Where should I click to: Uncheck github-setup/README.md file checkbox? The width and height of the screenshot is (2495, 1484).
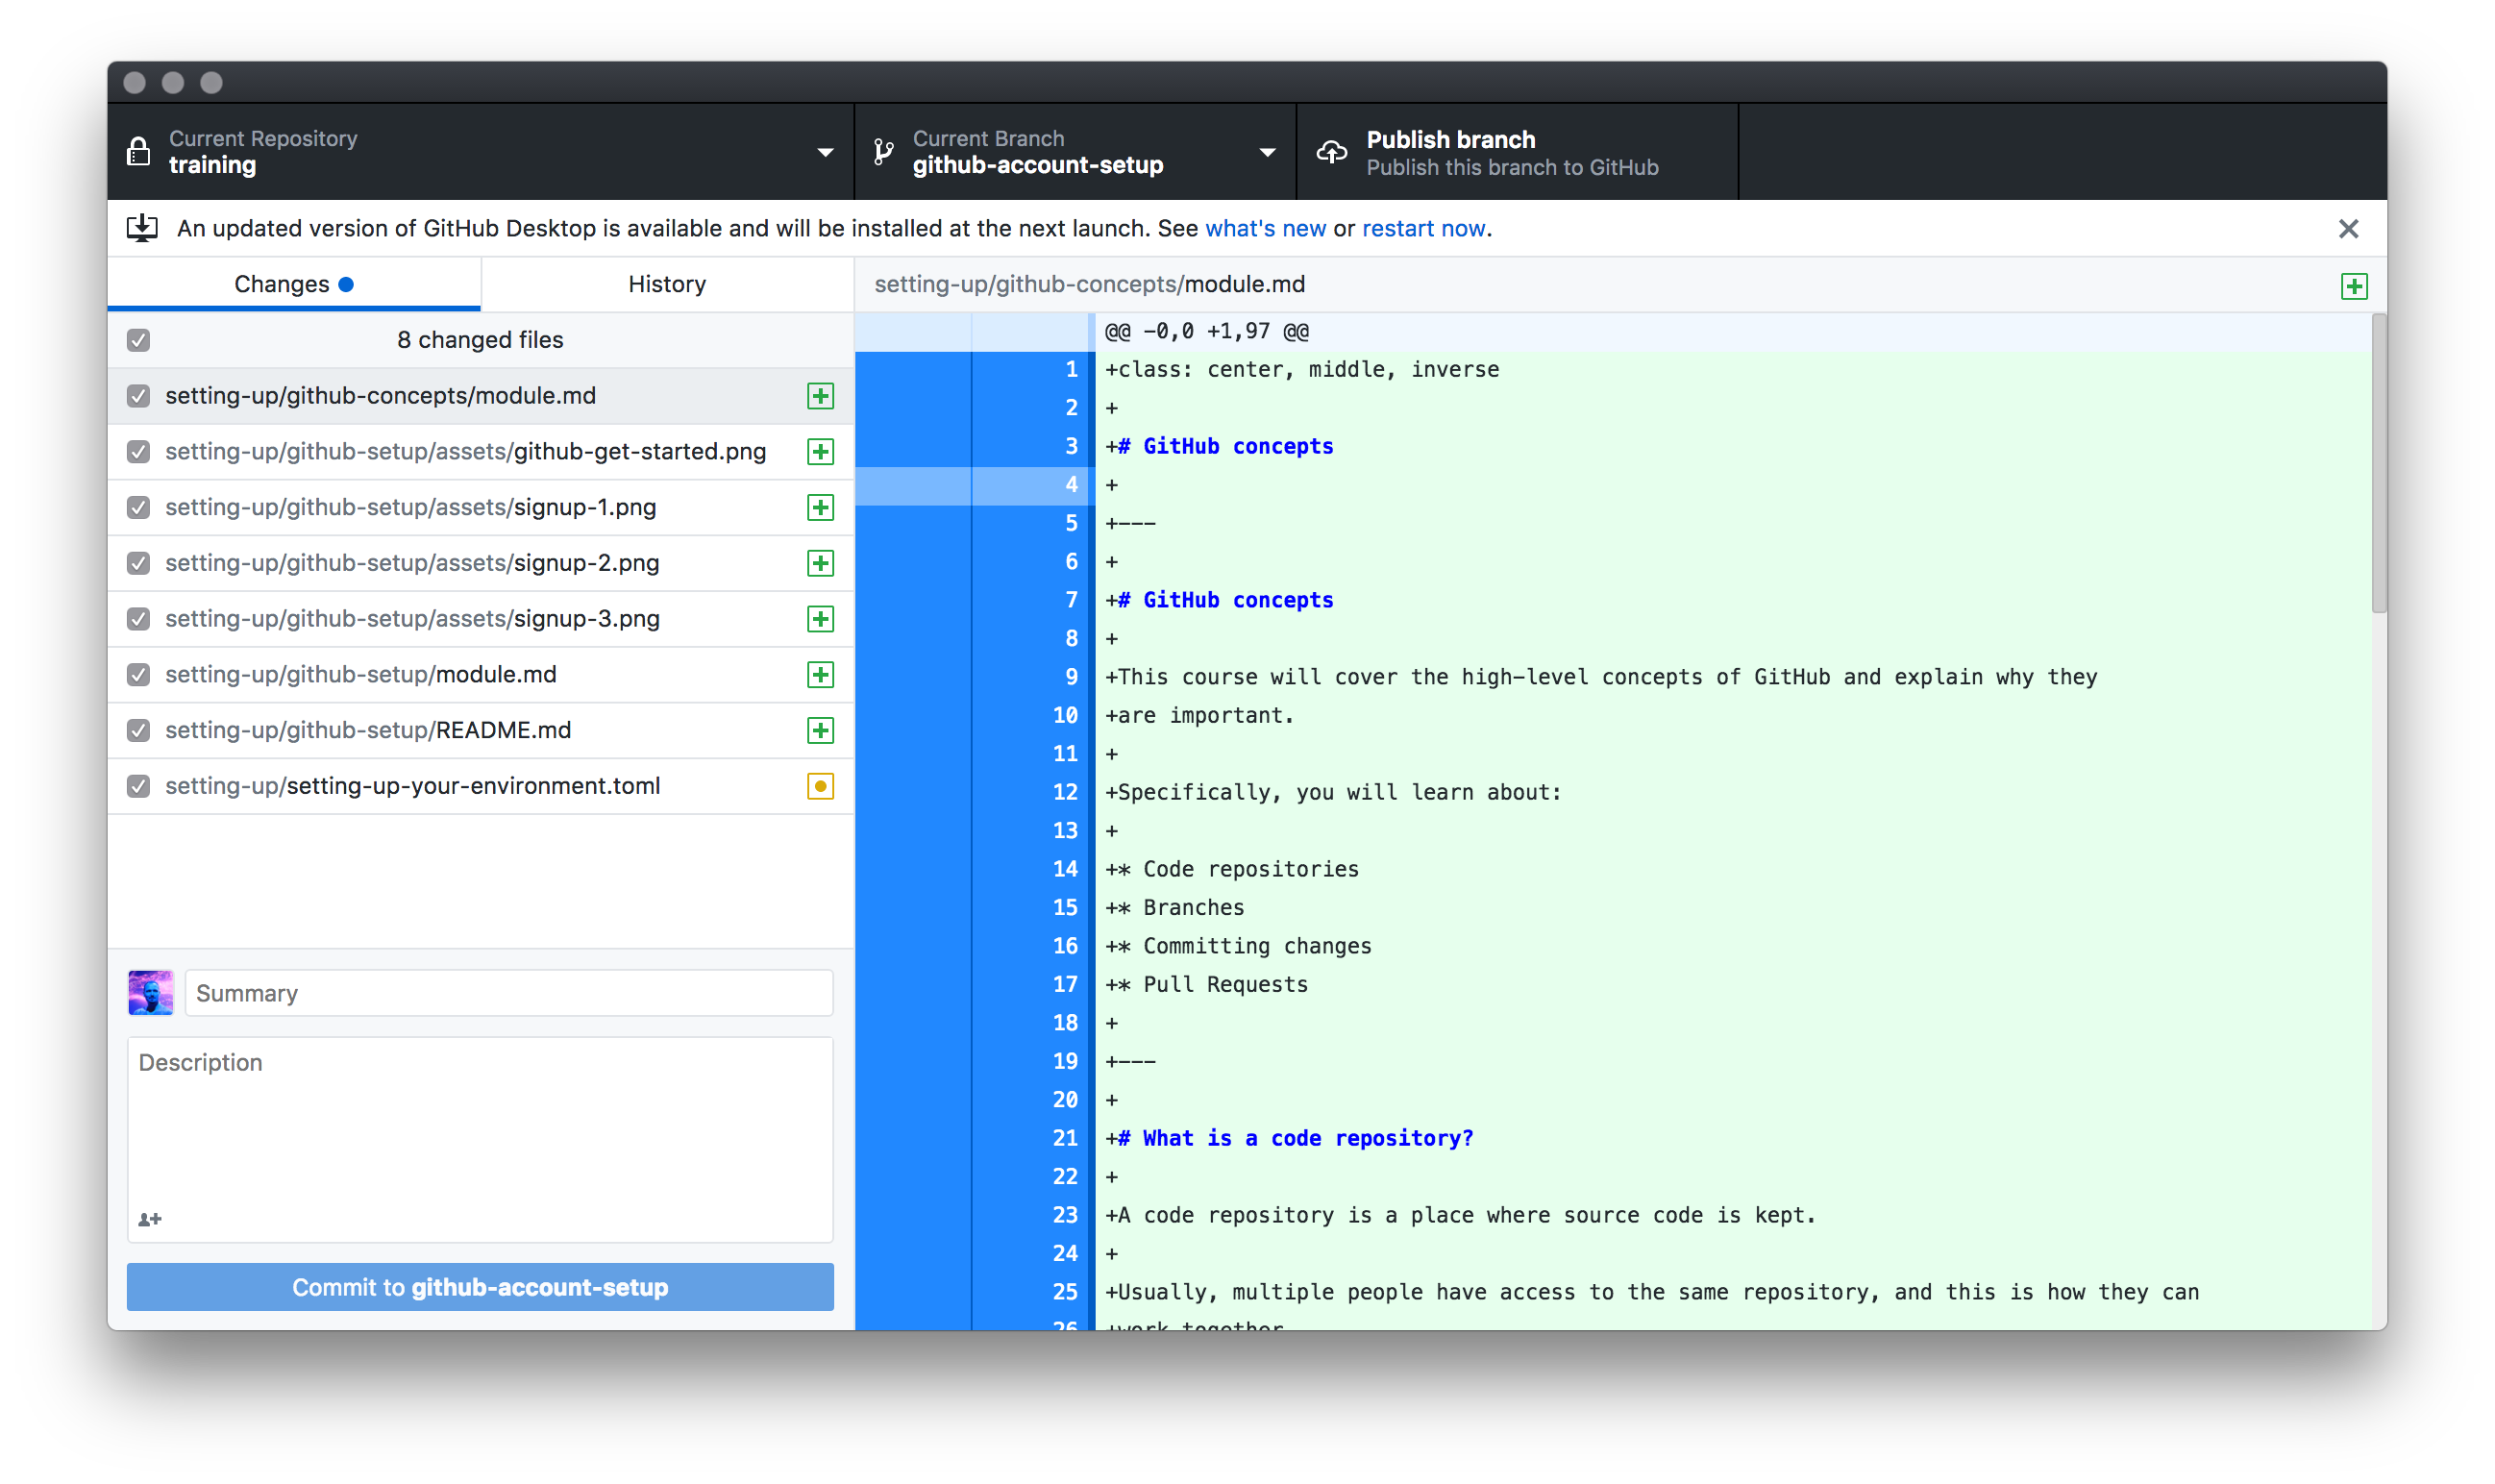click(x=139, y=730)
